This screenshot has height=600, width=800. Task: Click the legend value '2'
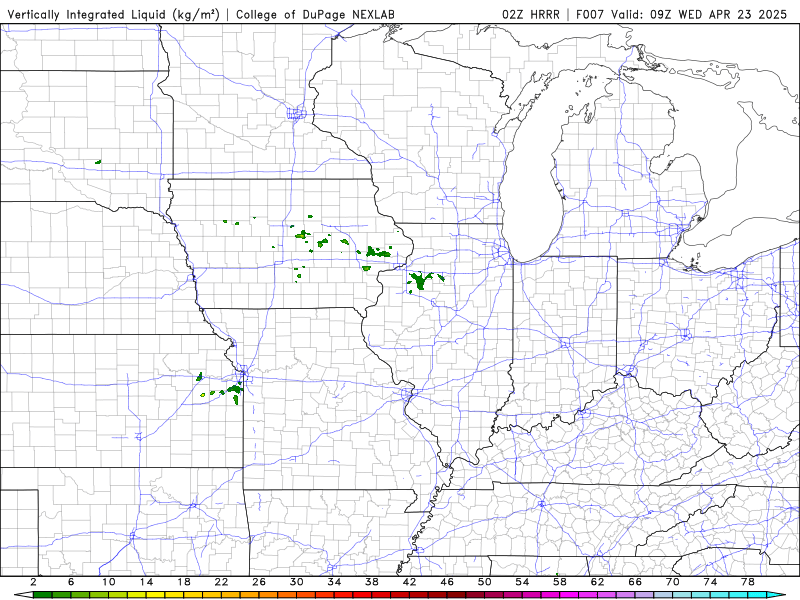pos(34,582)
